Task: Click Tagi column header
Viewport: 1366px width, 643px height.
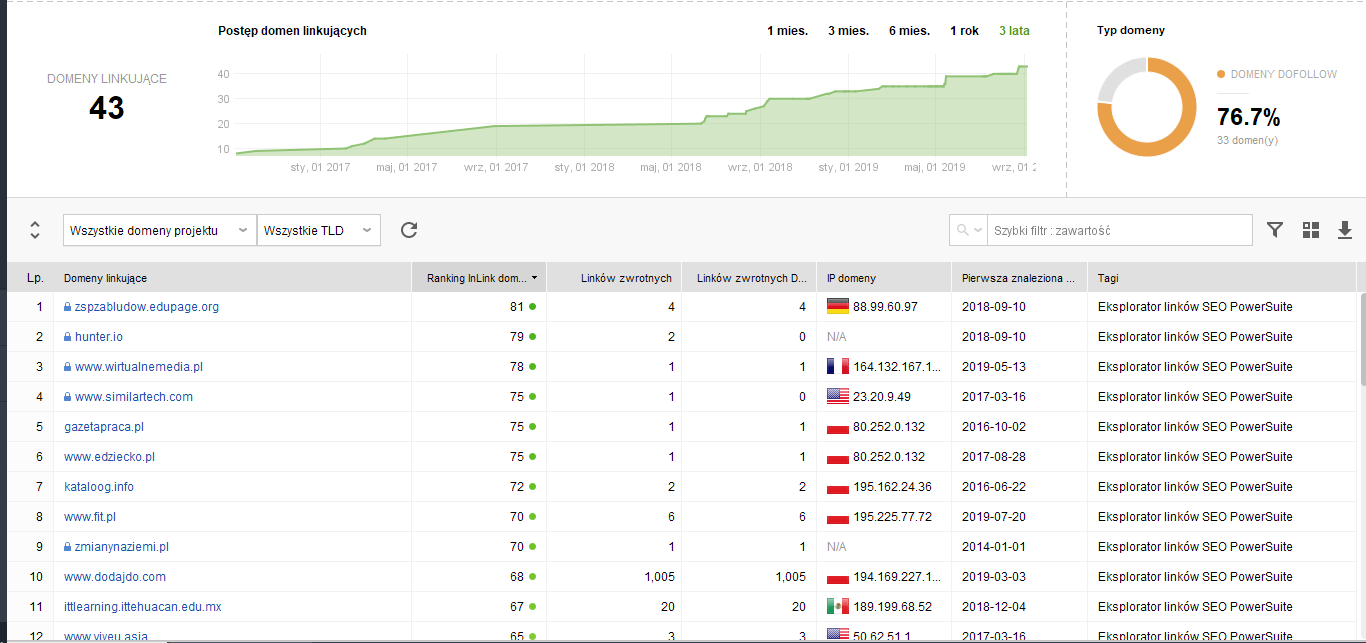Action: coord(1222,278)
